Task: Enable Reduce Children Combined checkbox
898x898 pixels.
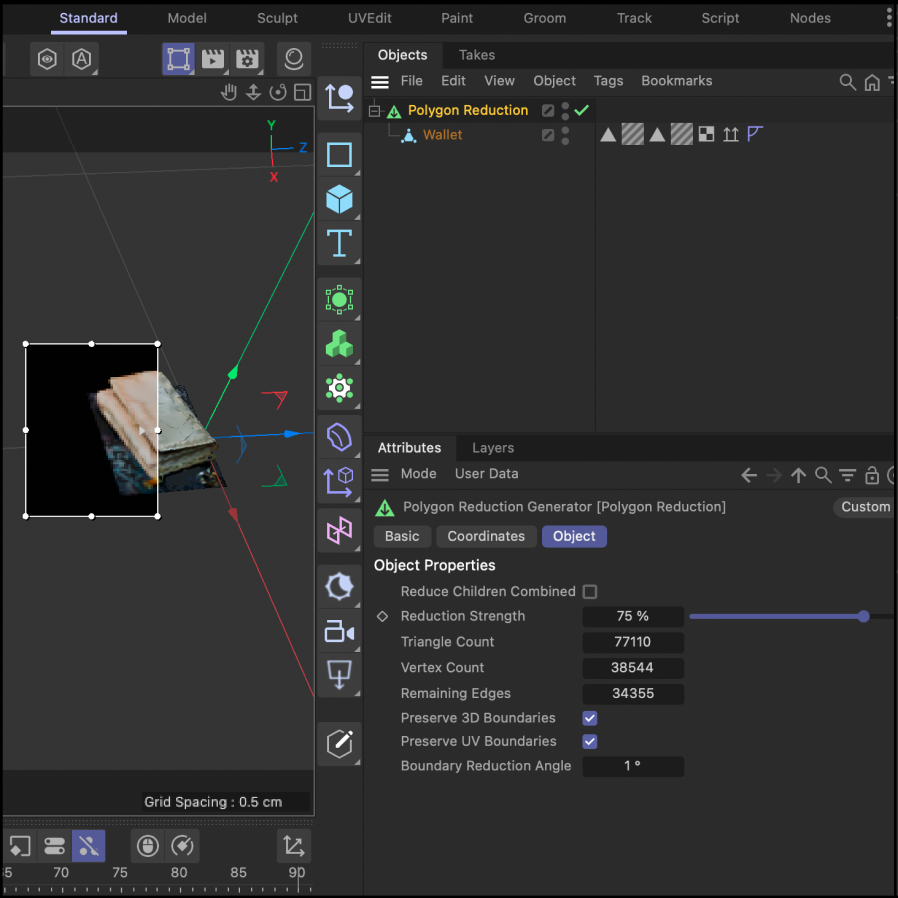Action: [x=590, y=592]
